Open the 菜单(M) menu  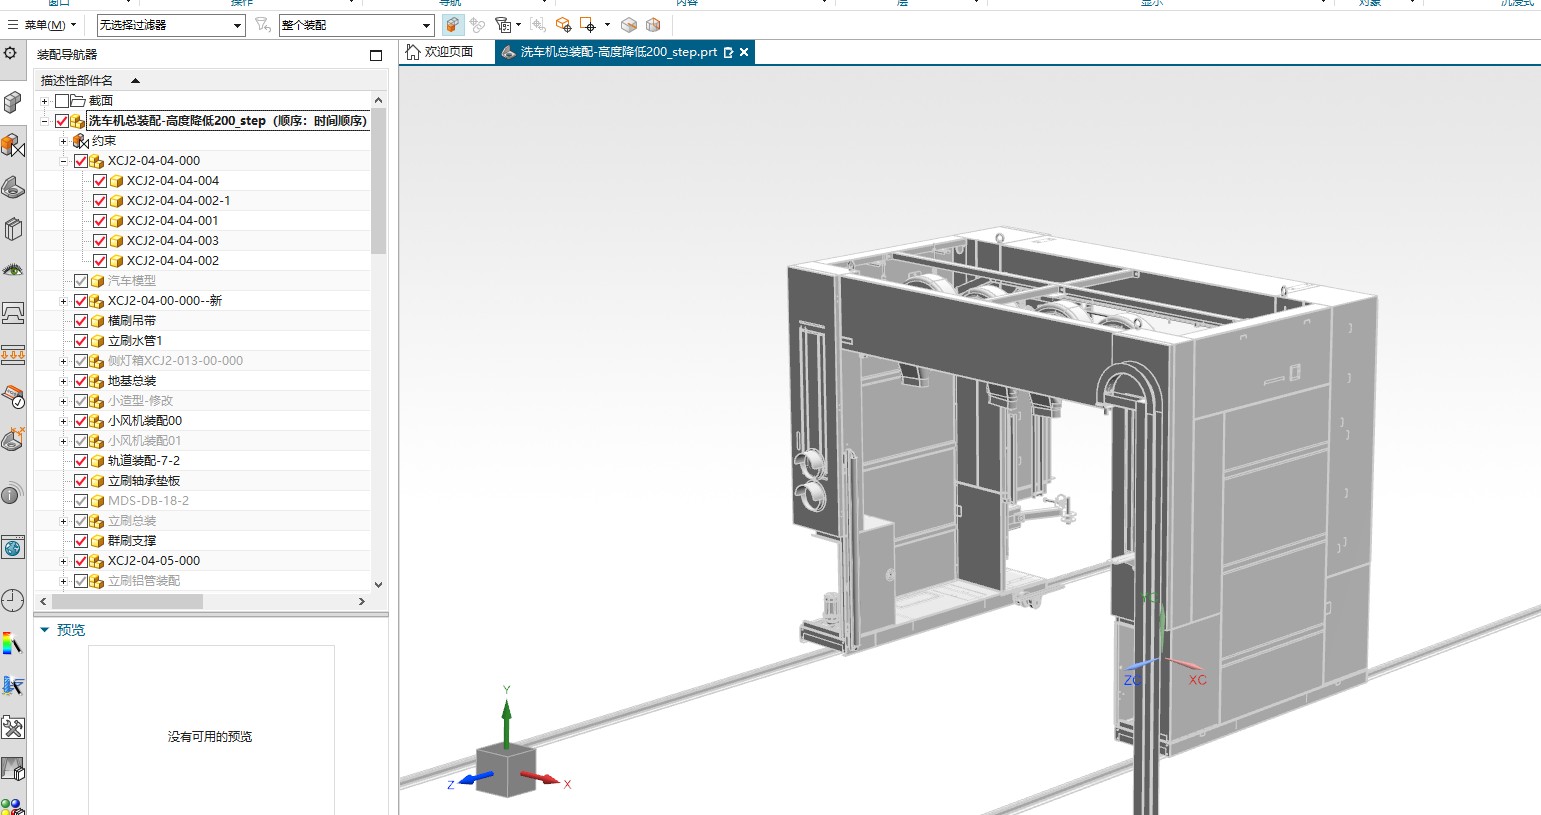pyautogui.click(x=43, y=25)
